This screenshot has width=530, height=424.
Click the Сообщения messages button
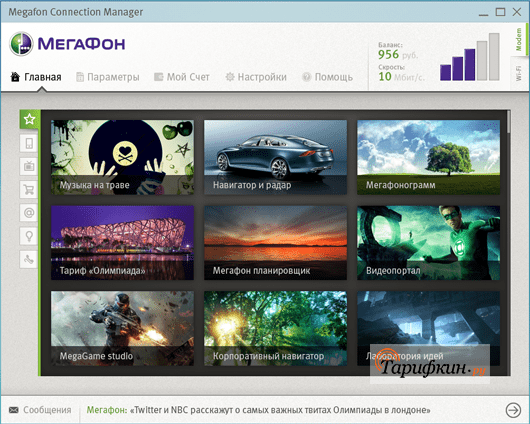pos(40,410)
